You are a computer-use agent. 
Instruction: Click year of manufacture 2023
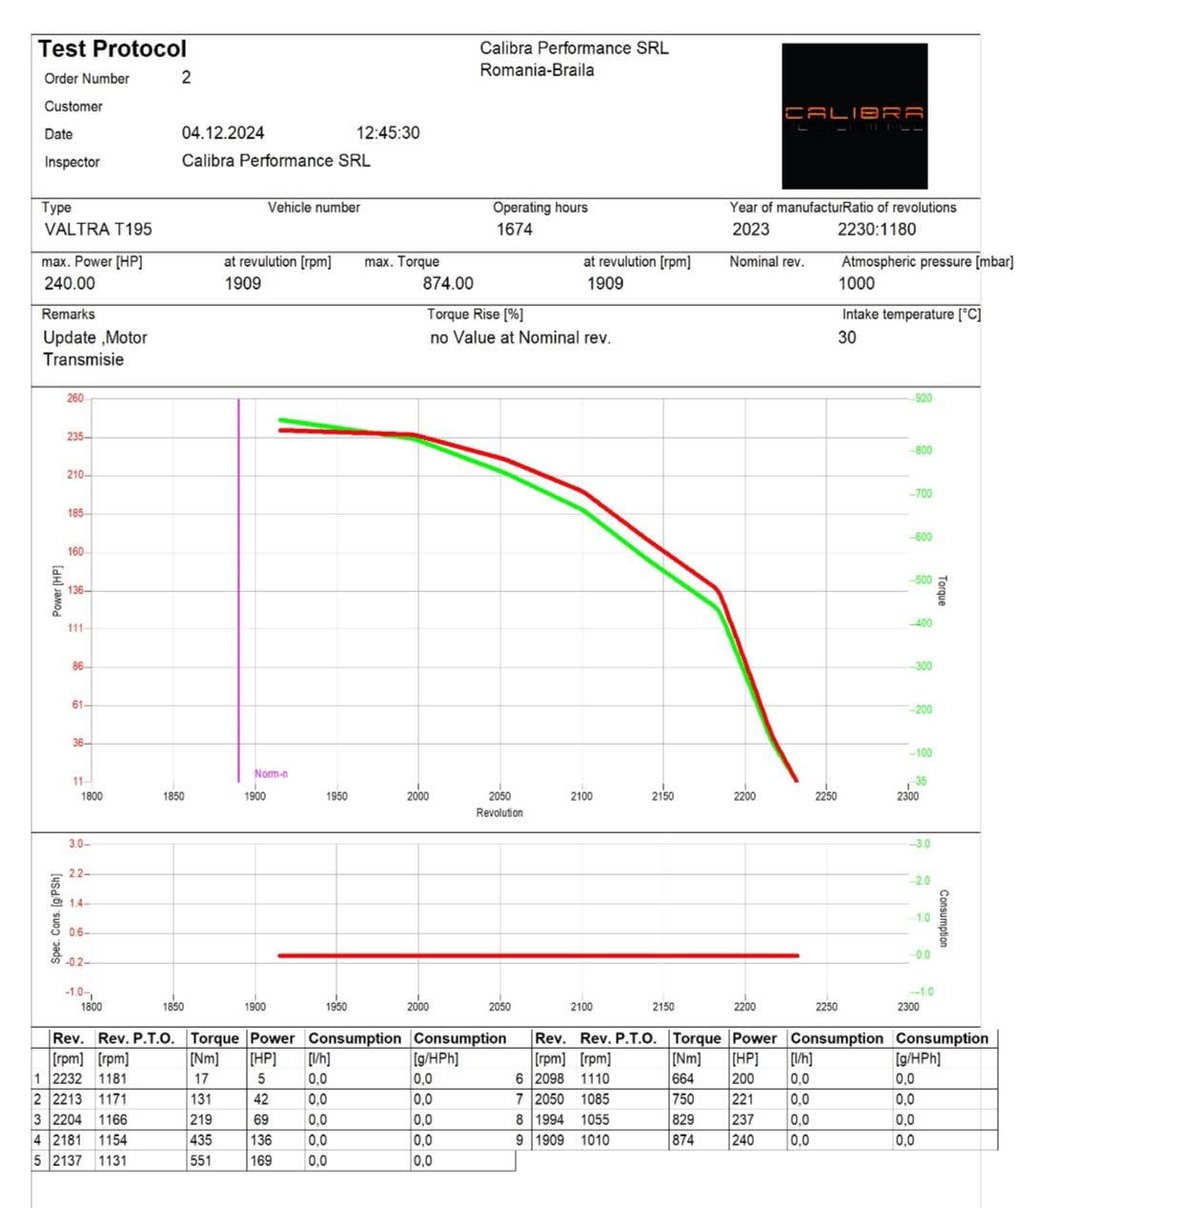[x=751, y=229]
